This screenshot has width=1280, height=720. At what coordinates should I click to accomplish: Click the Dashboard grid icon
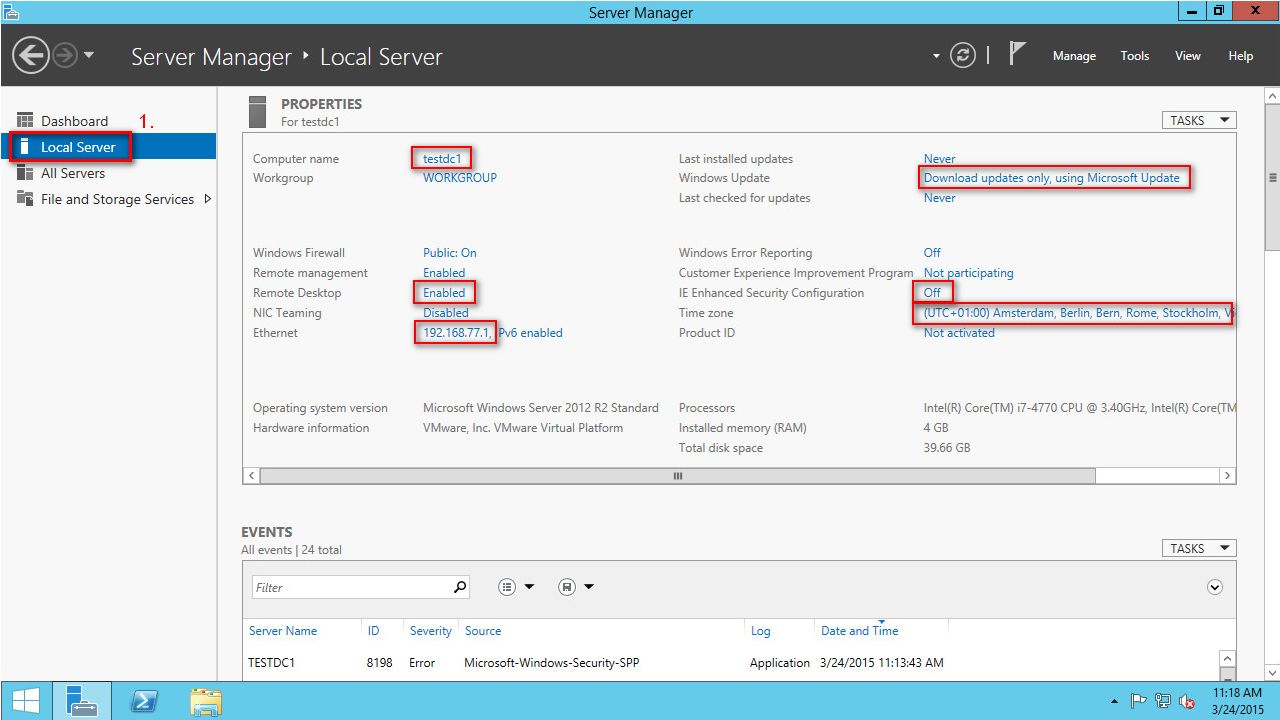pos(25,121)
